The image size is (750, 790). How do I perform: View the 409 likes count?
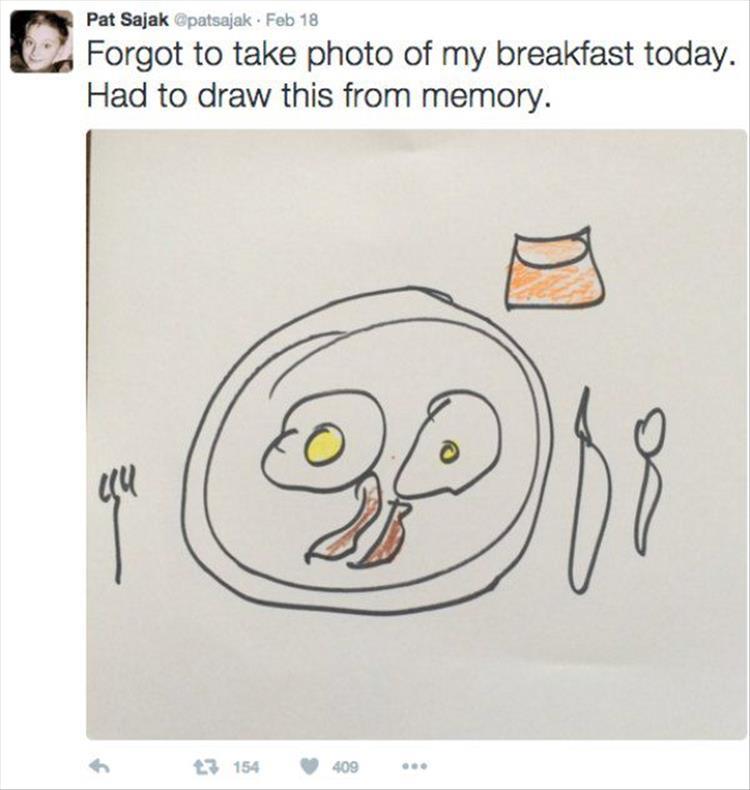click(x=345, y=767)
